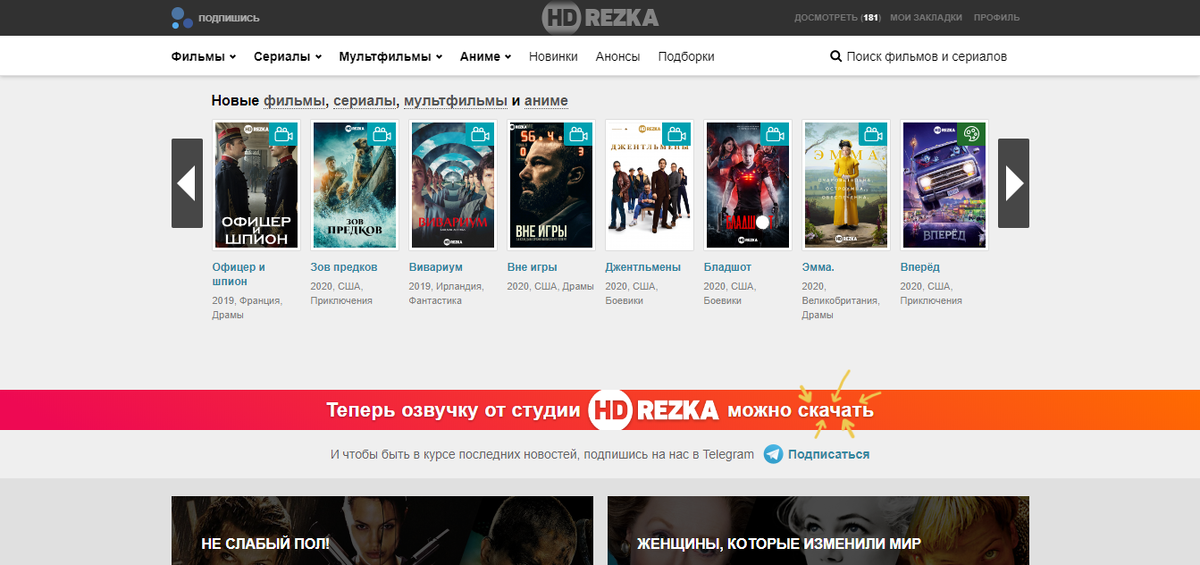
Task: Click camera badge on Зов предков poster
Action: pyautogui.click(x=382, y=134)
